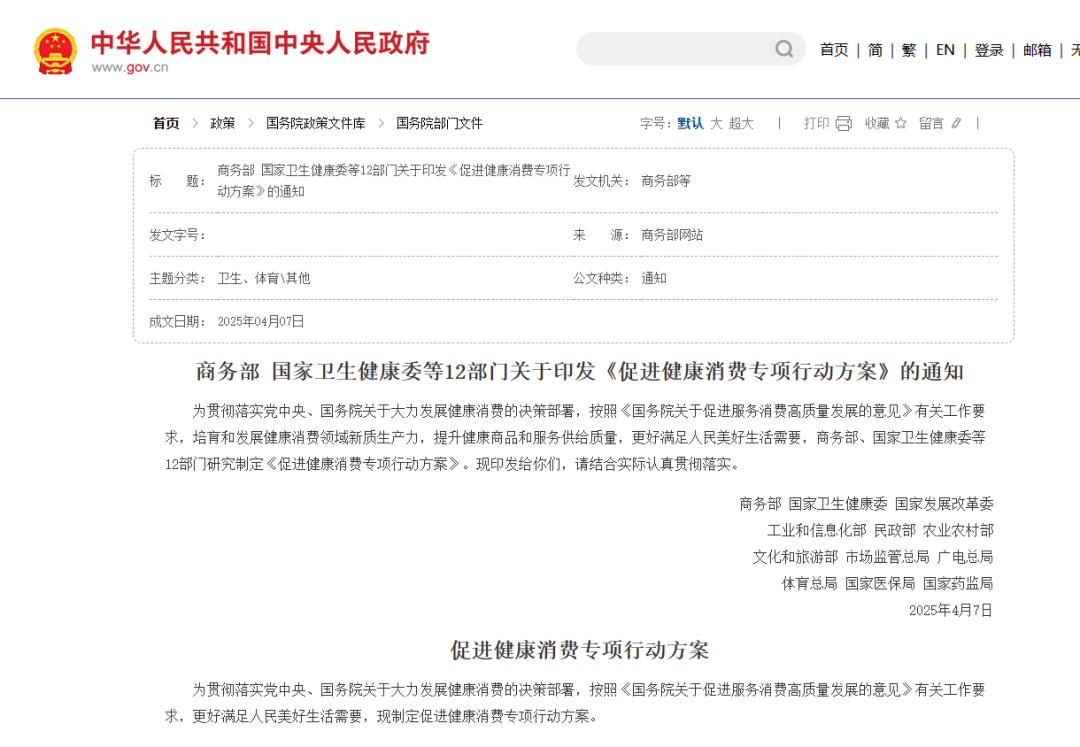Open 国务院政策文件库 breadcrumb link

(315, 123)
